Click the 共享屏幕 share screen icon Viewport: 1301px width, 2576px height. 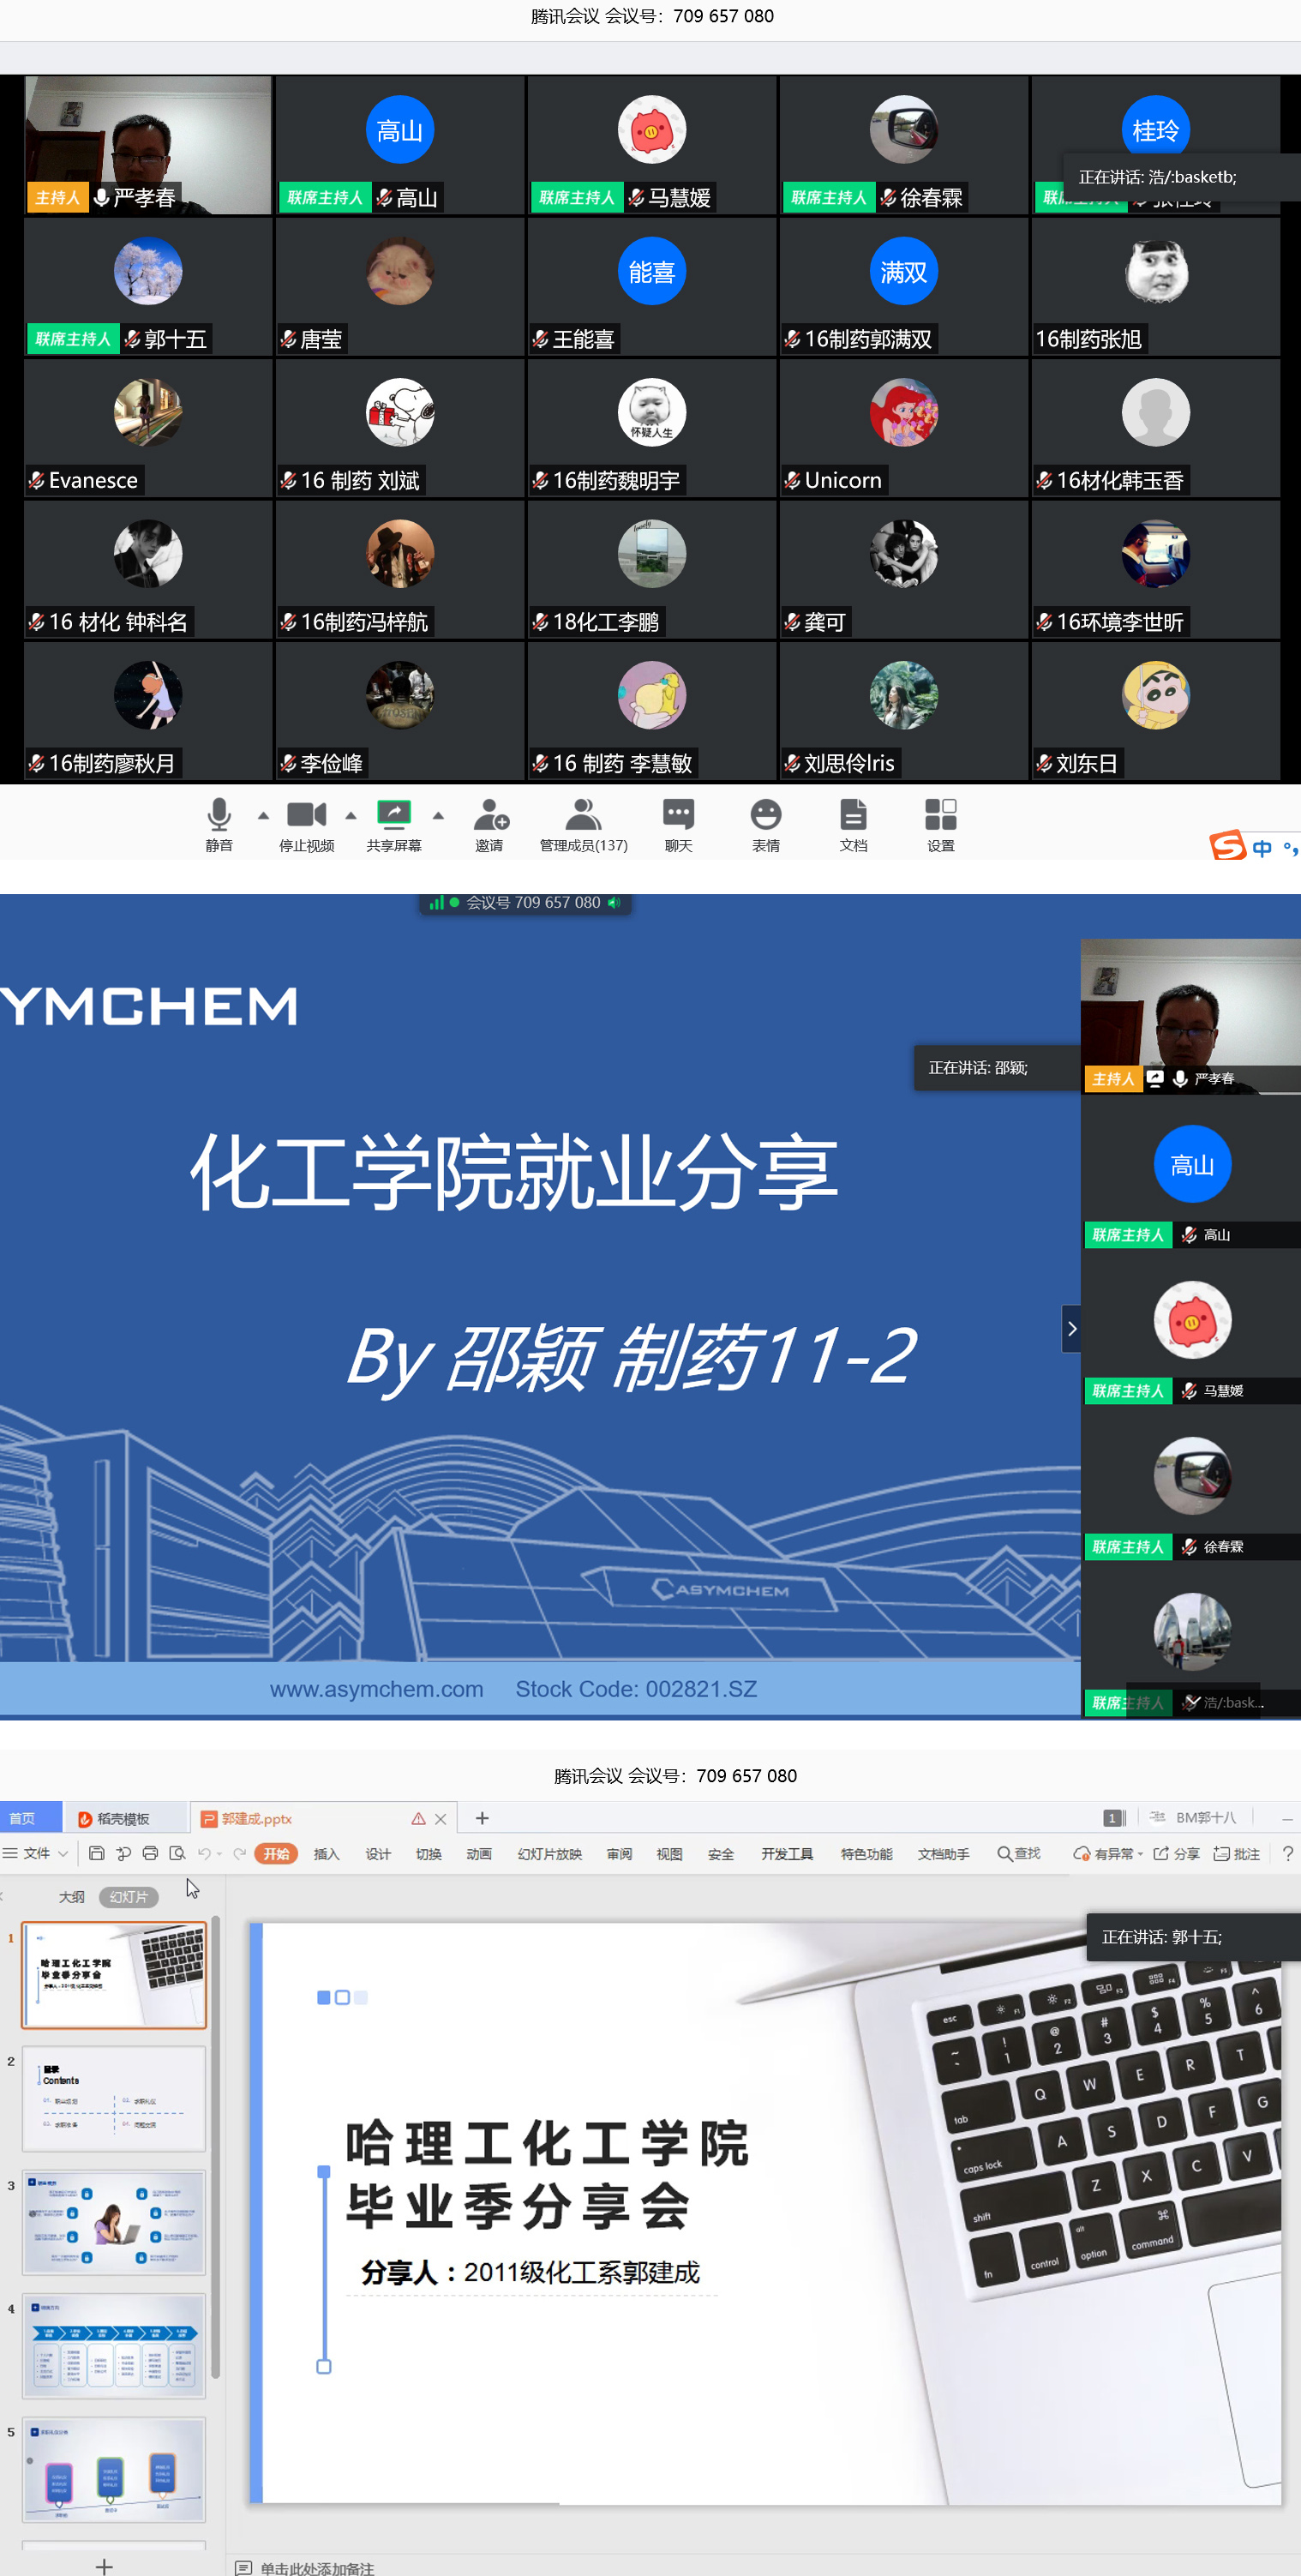[393, 816]
